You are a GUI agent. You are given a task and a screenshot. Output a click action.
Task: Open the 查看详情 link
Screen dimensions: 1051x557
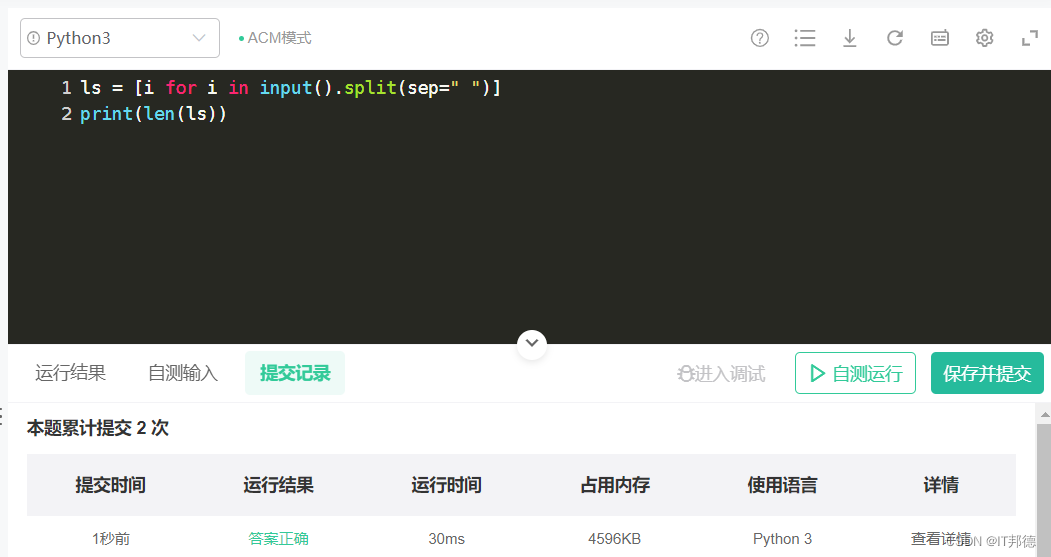click(x=940, y=538)
